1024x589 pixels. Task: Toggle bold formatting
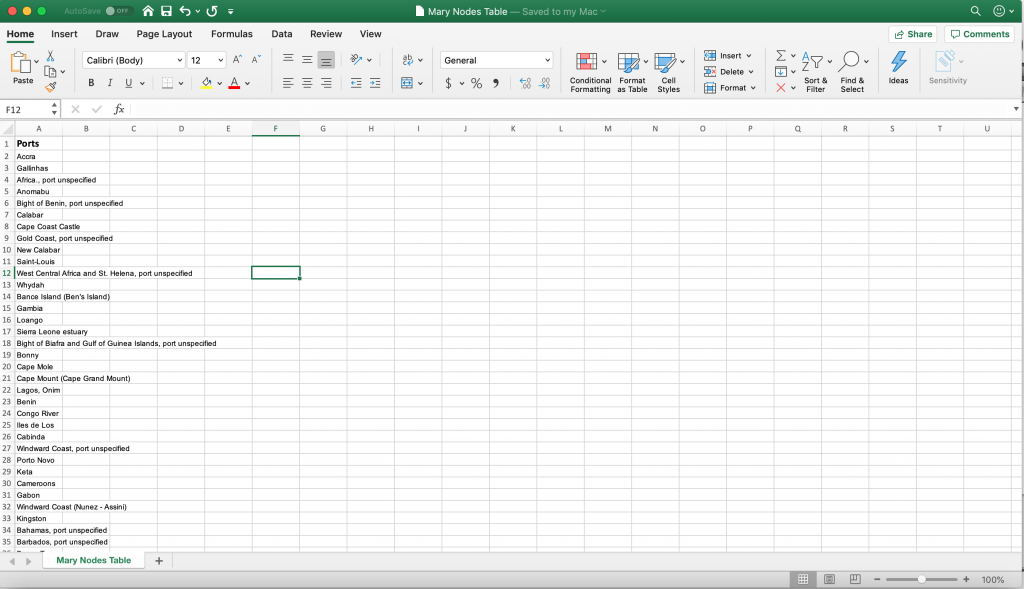[x=92, y=83]
